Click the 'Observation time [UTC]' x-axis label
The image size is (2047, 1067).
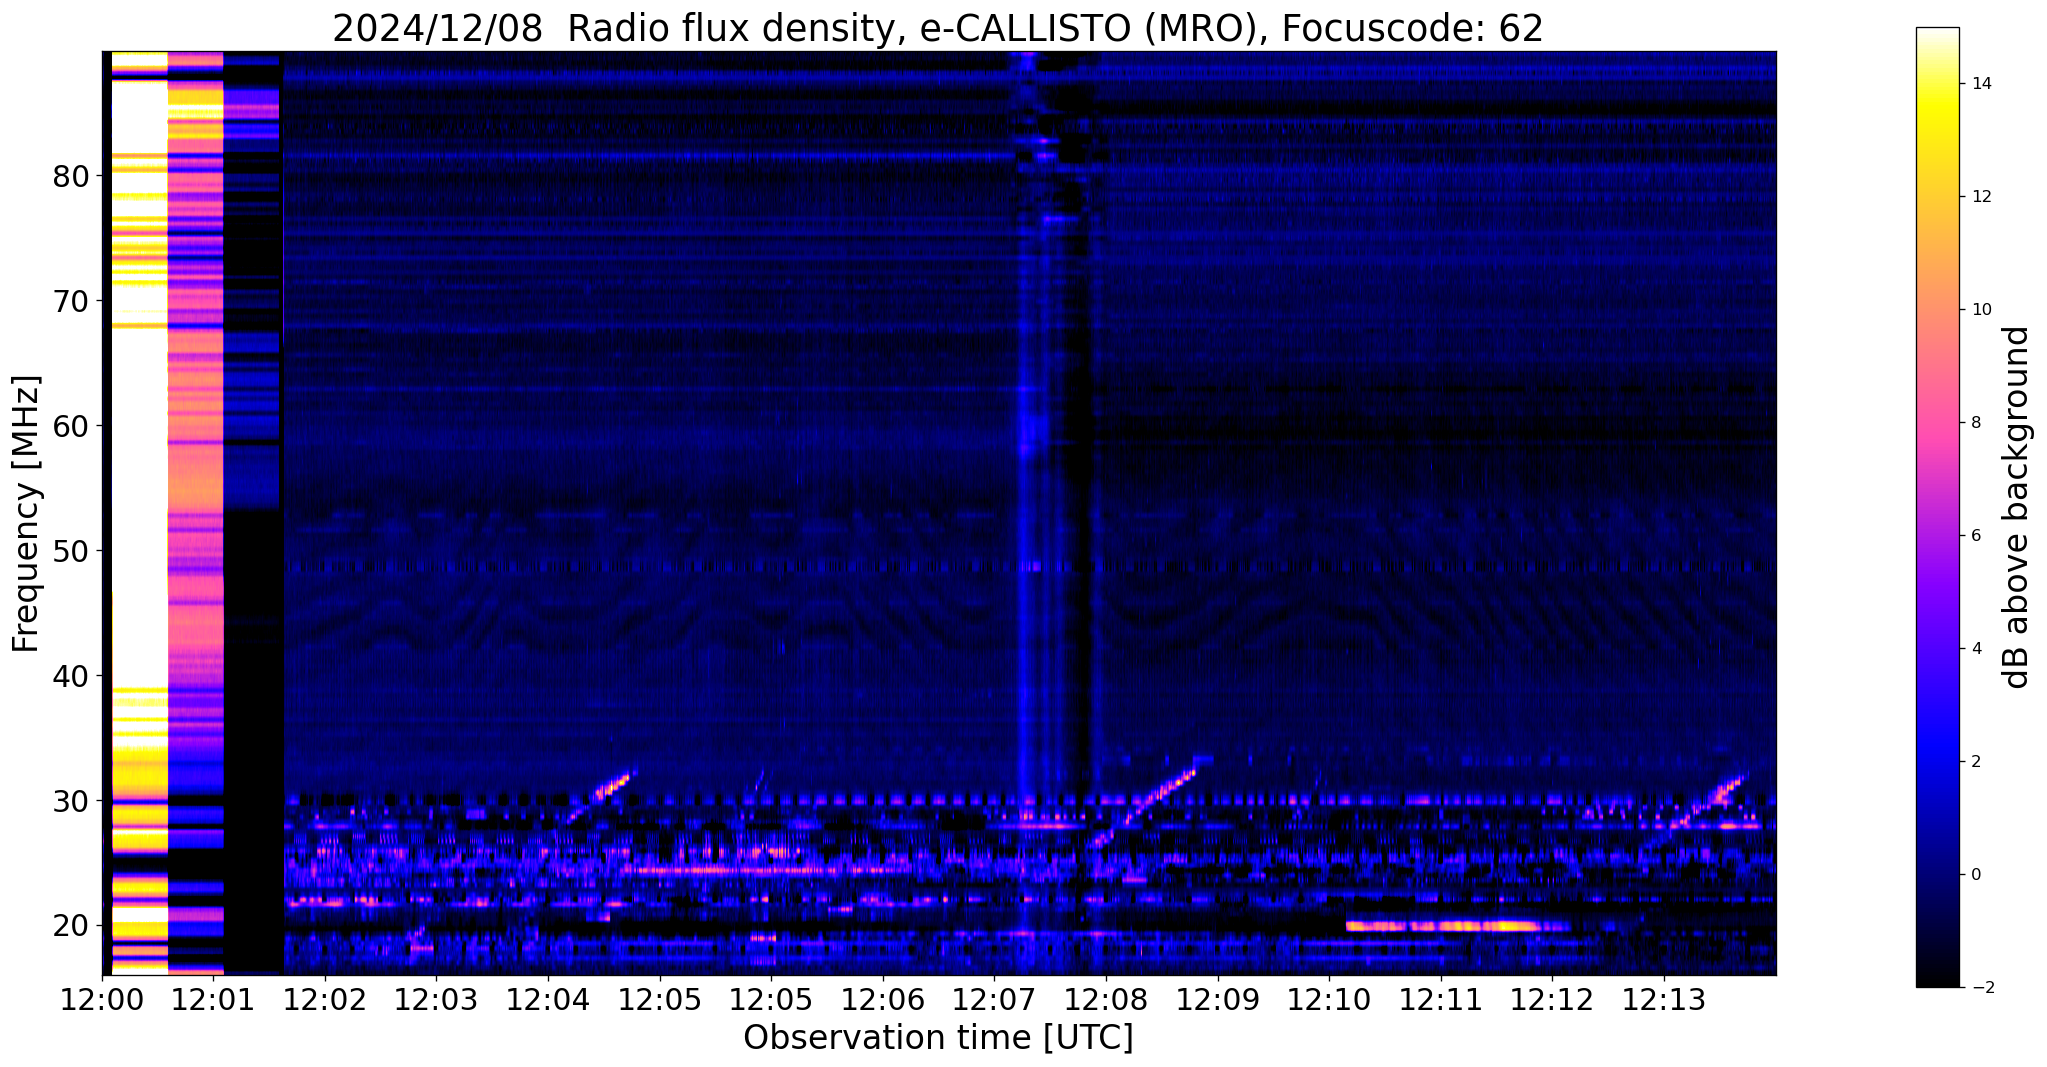click(x=938, y=1038)
